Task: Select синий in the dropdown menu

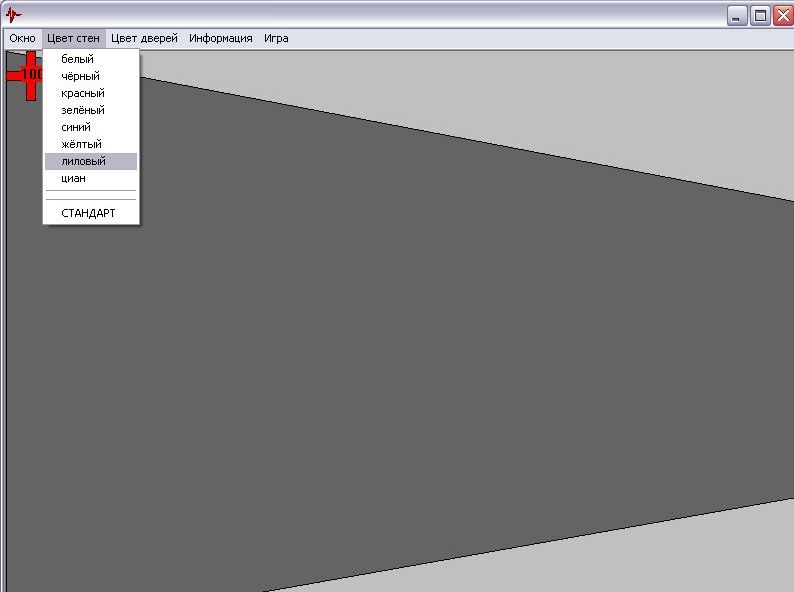Action: [76, 127]
